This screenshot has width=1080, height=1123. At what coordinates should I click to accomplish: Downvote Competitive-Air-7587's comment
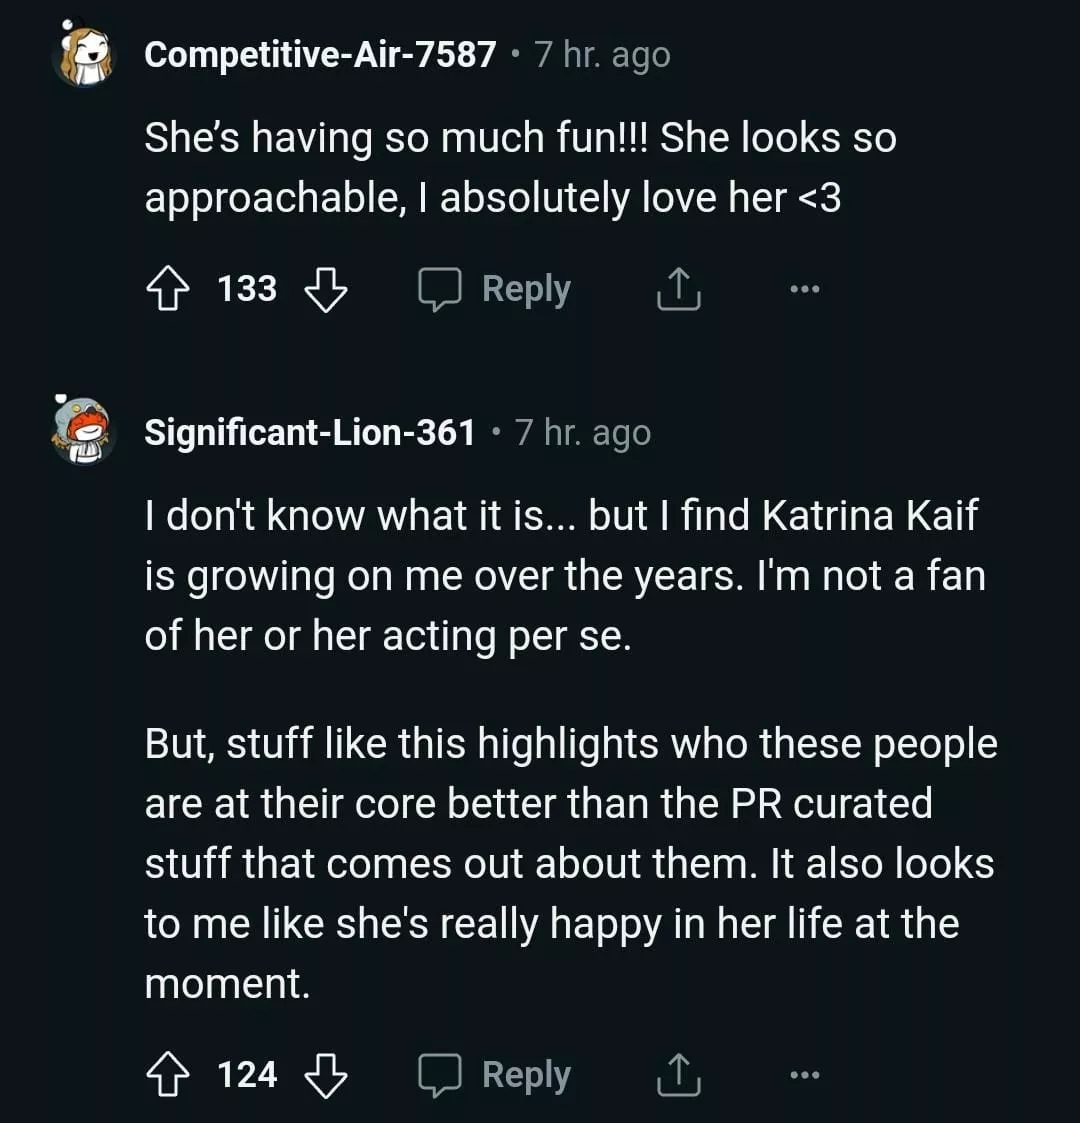325,290
